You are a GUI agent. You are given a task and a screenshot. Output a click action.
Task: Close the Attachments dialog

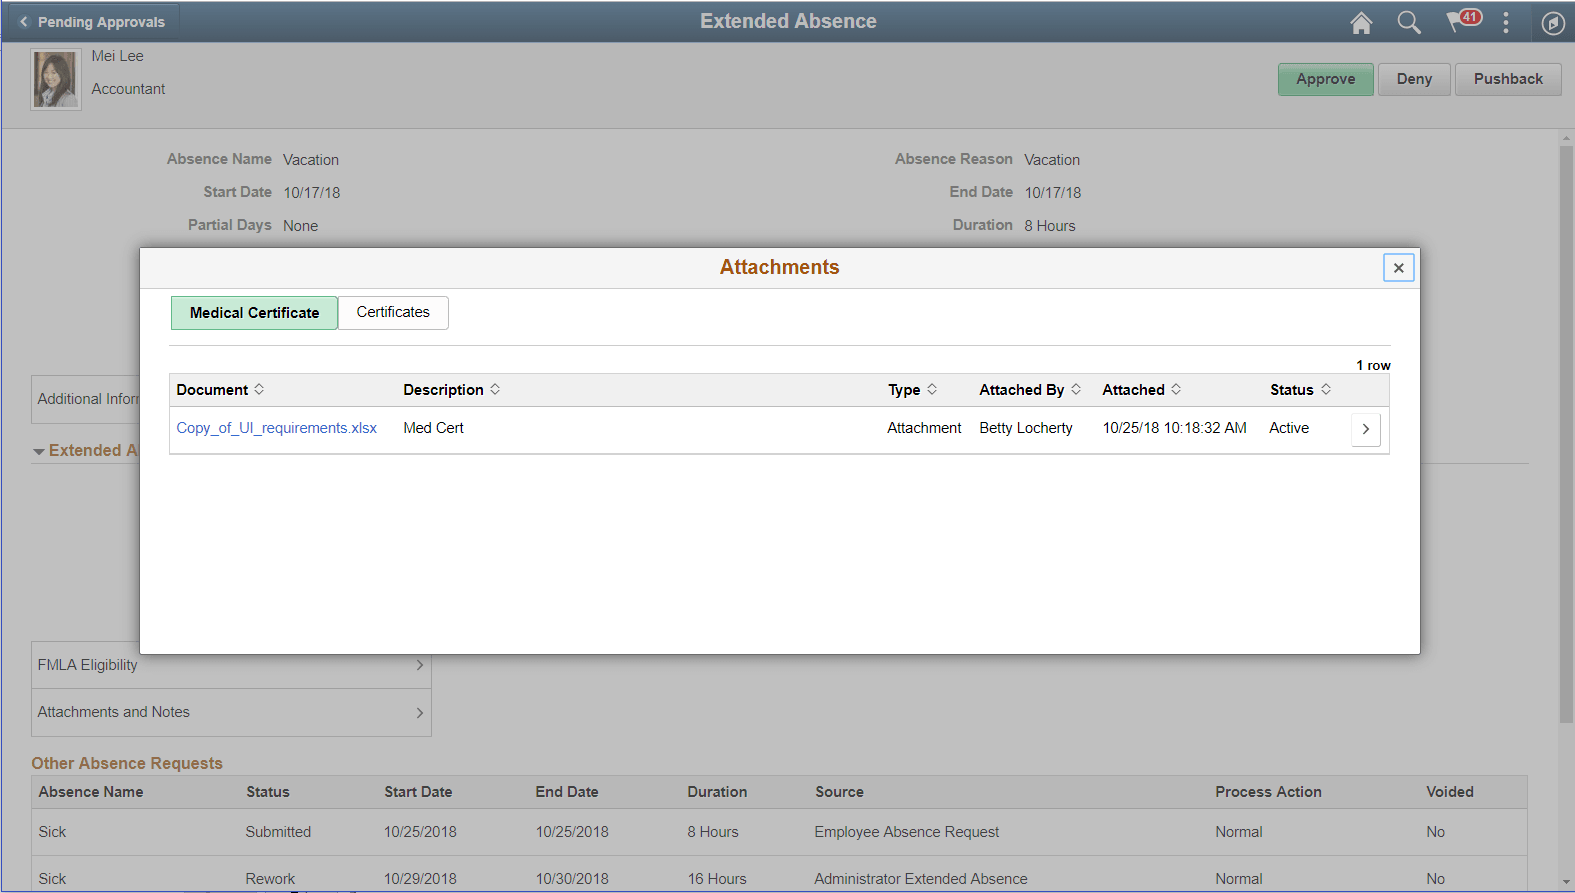click(1399, 268)
